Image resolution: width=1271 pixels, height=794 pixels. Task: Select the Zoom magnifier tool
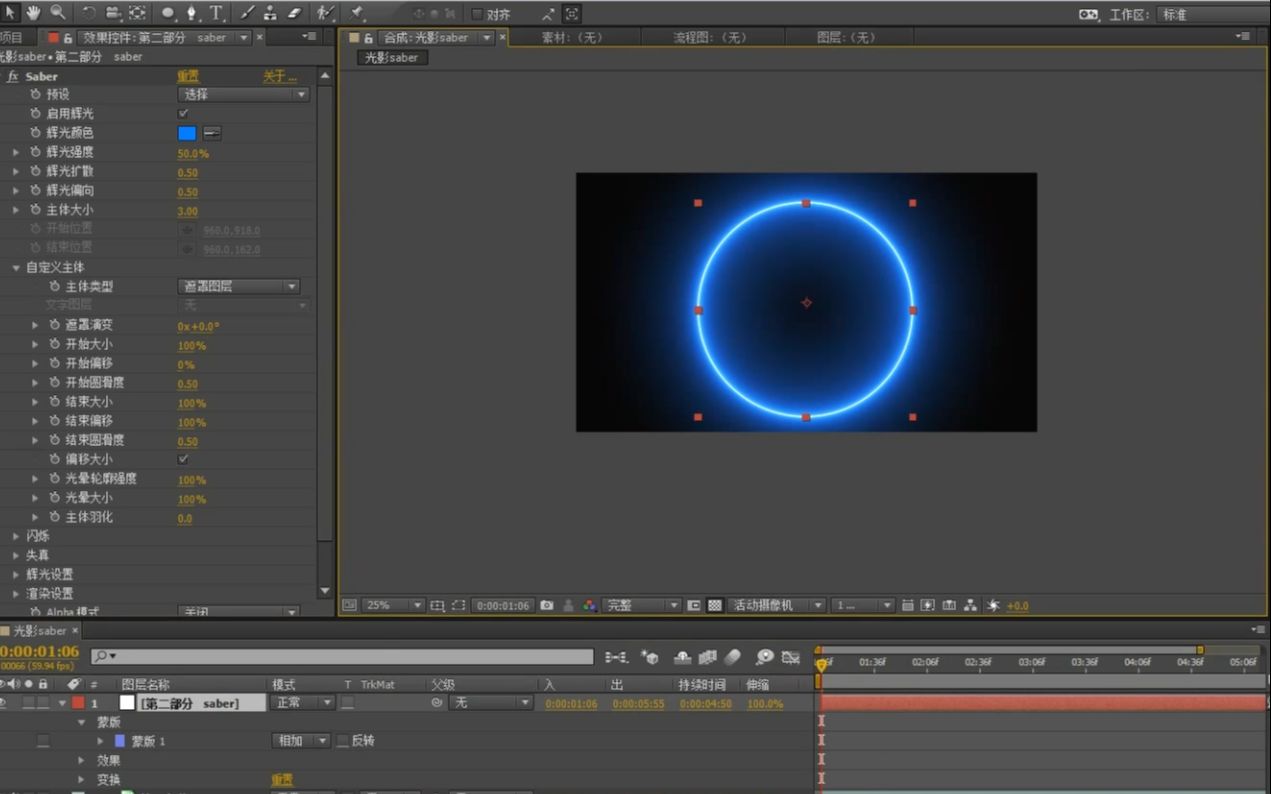coord(58,13)
